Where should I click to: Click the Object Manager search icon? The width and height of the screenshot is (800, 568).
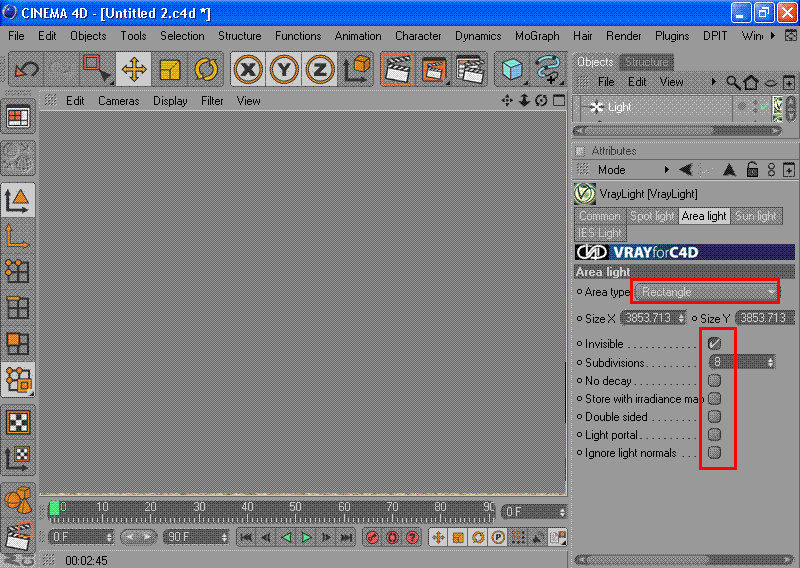click(733, 82)
